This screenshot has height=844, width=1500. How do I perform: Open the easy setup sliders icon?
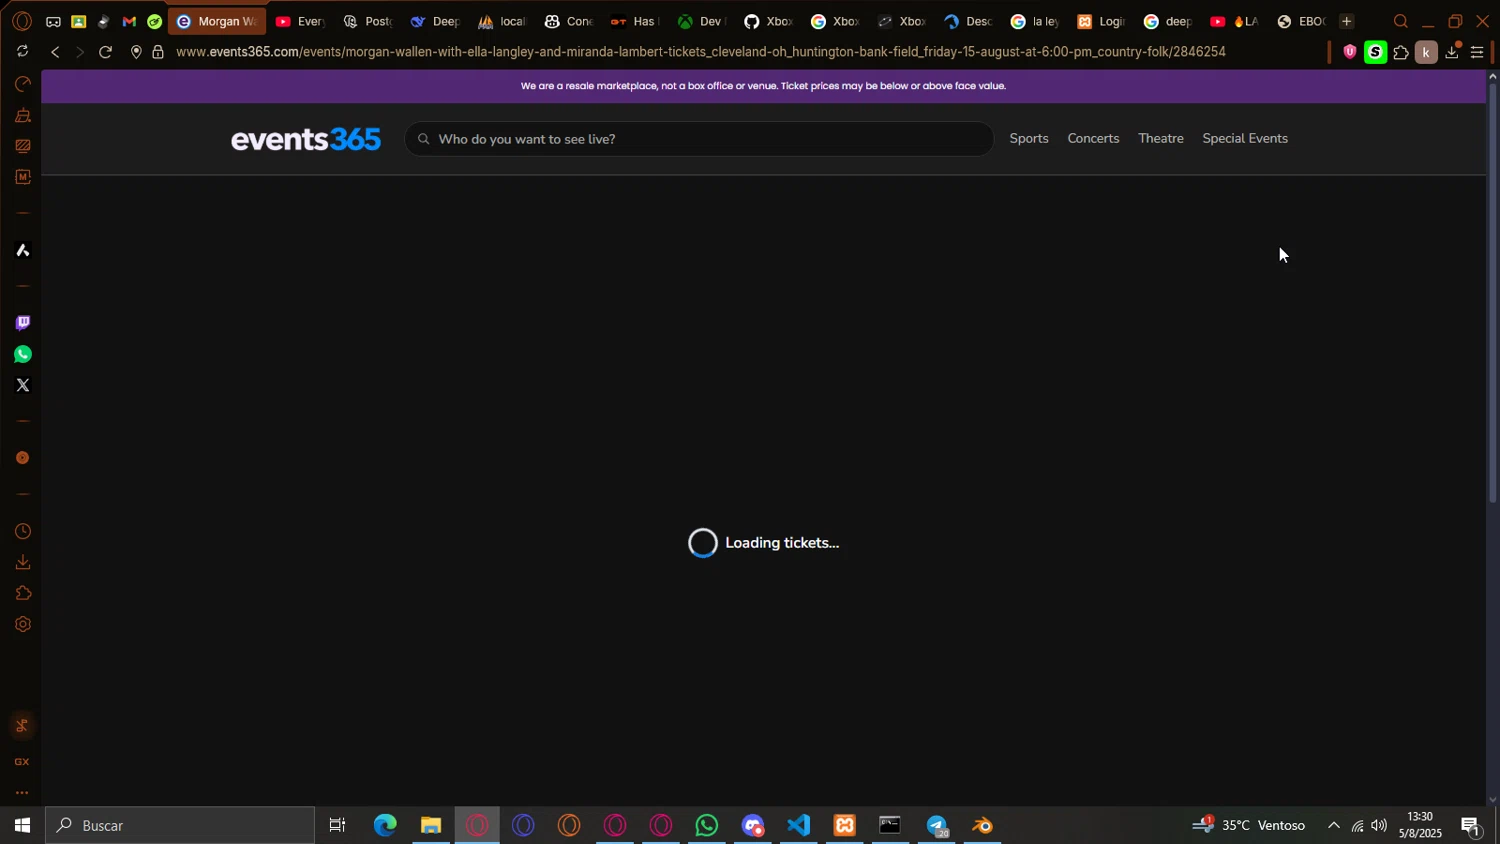coord(1477,52)
